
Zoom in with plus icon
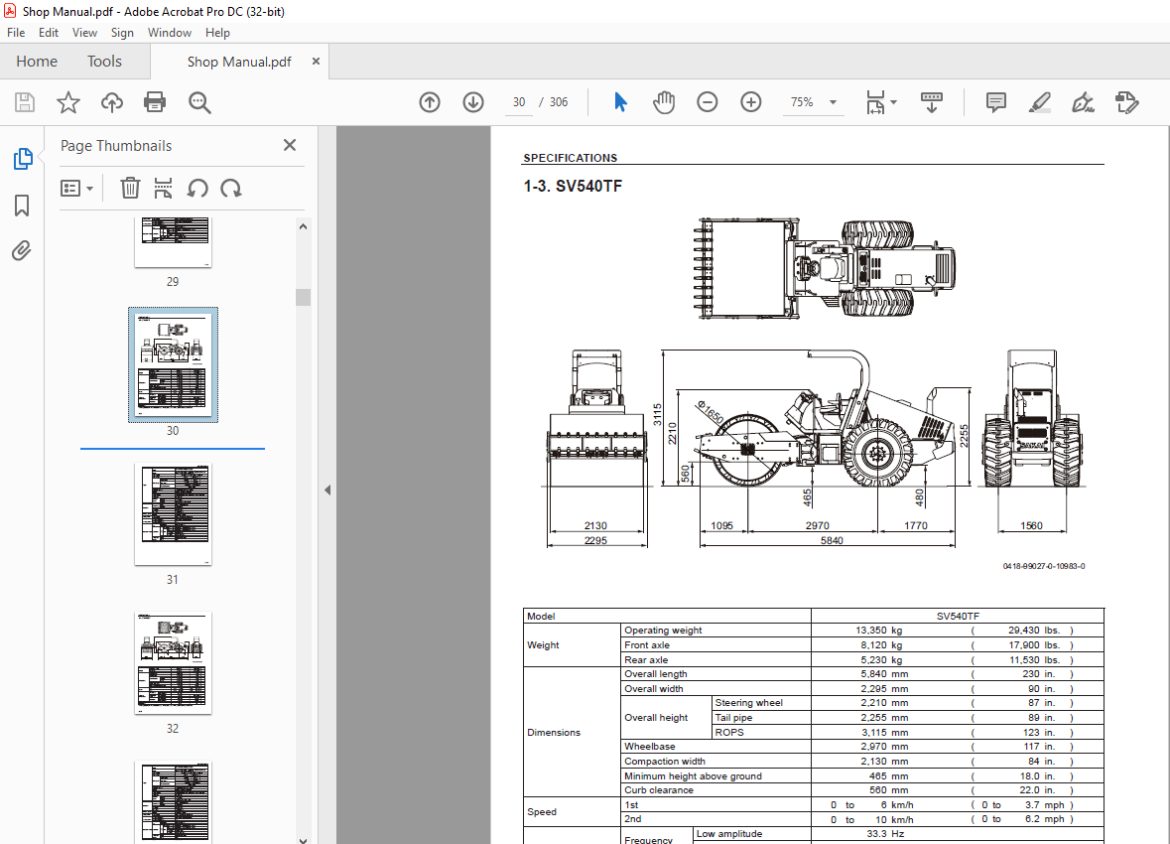pos(751,102)
